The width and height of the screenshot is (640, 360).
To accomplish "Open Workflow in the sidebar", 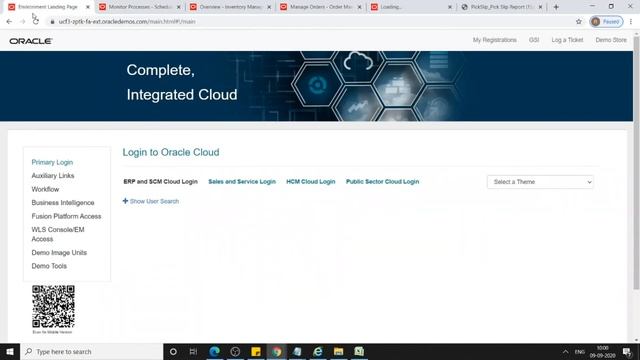I will [x=45, y=189].
